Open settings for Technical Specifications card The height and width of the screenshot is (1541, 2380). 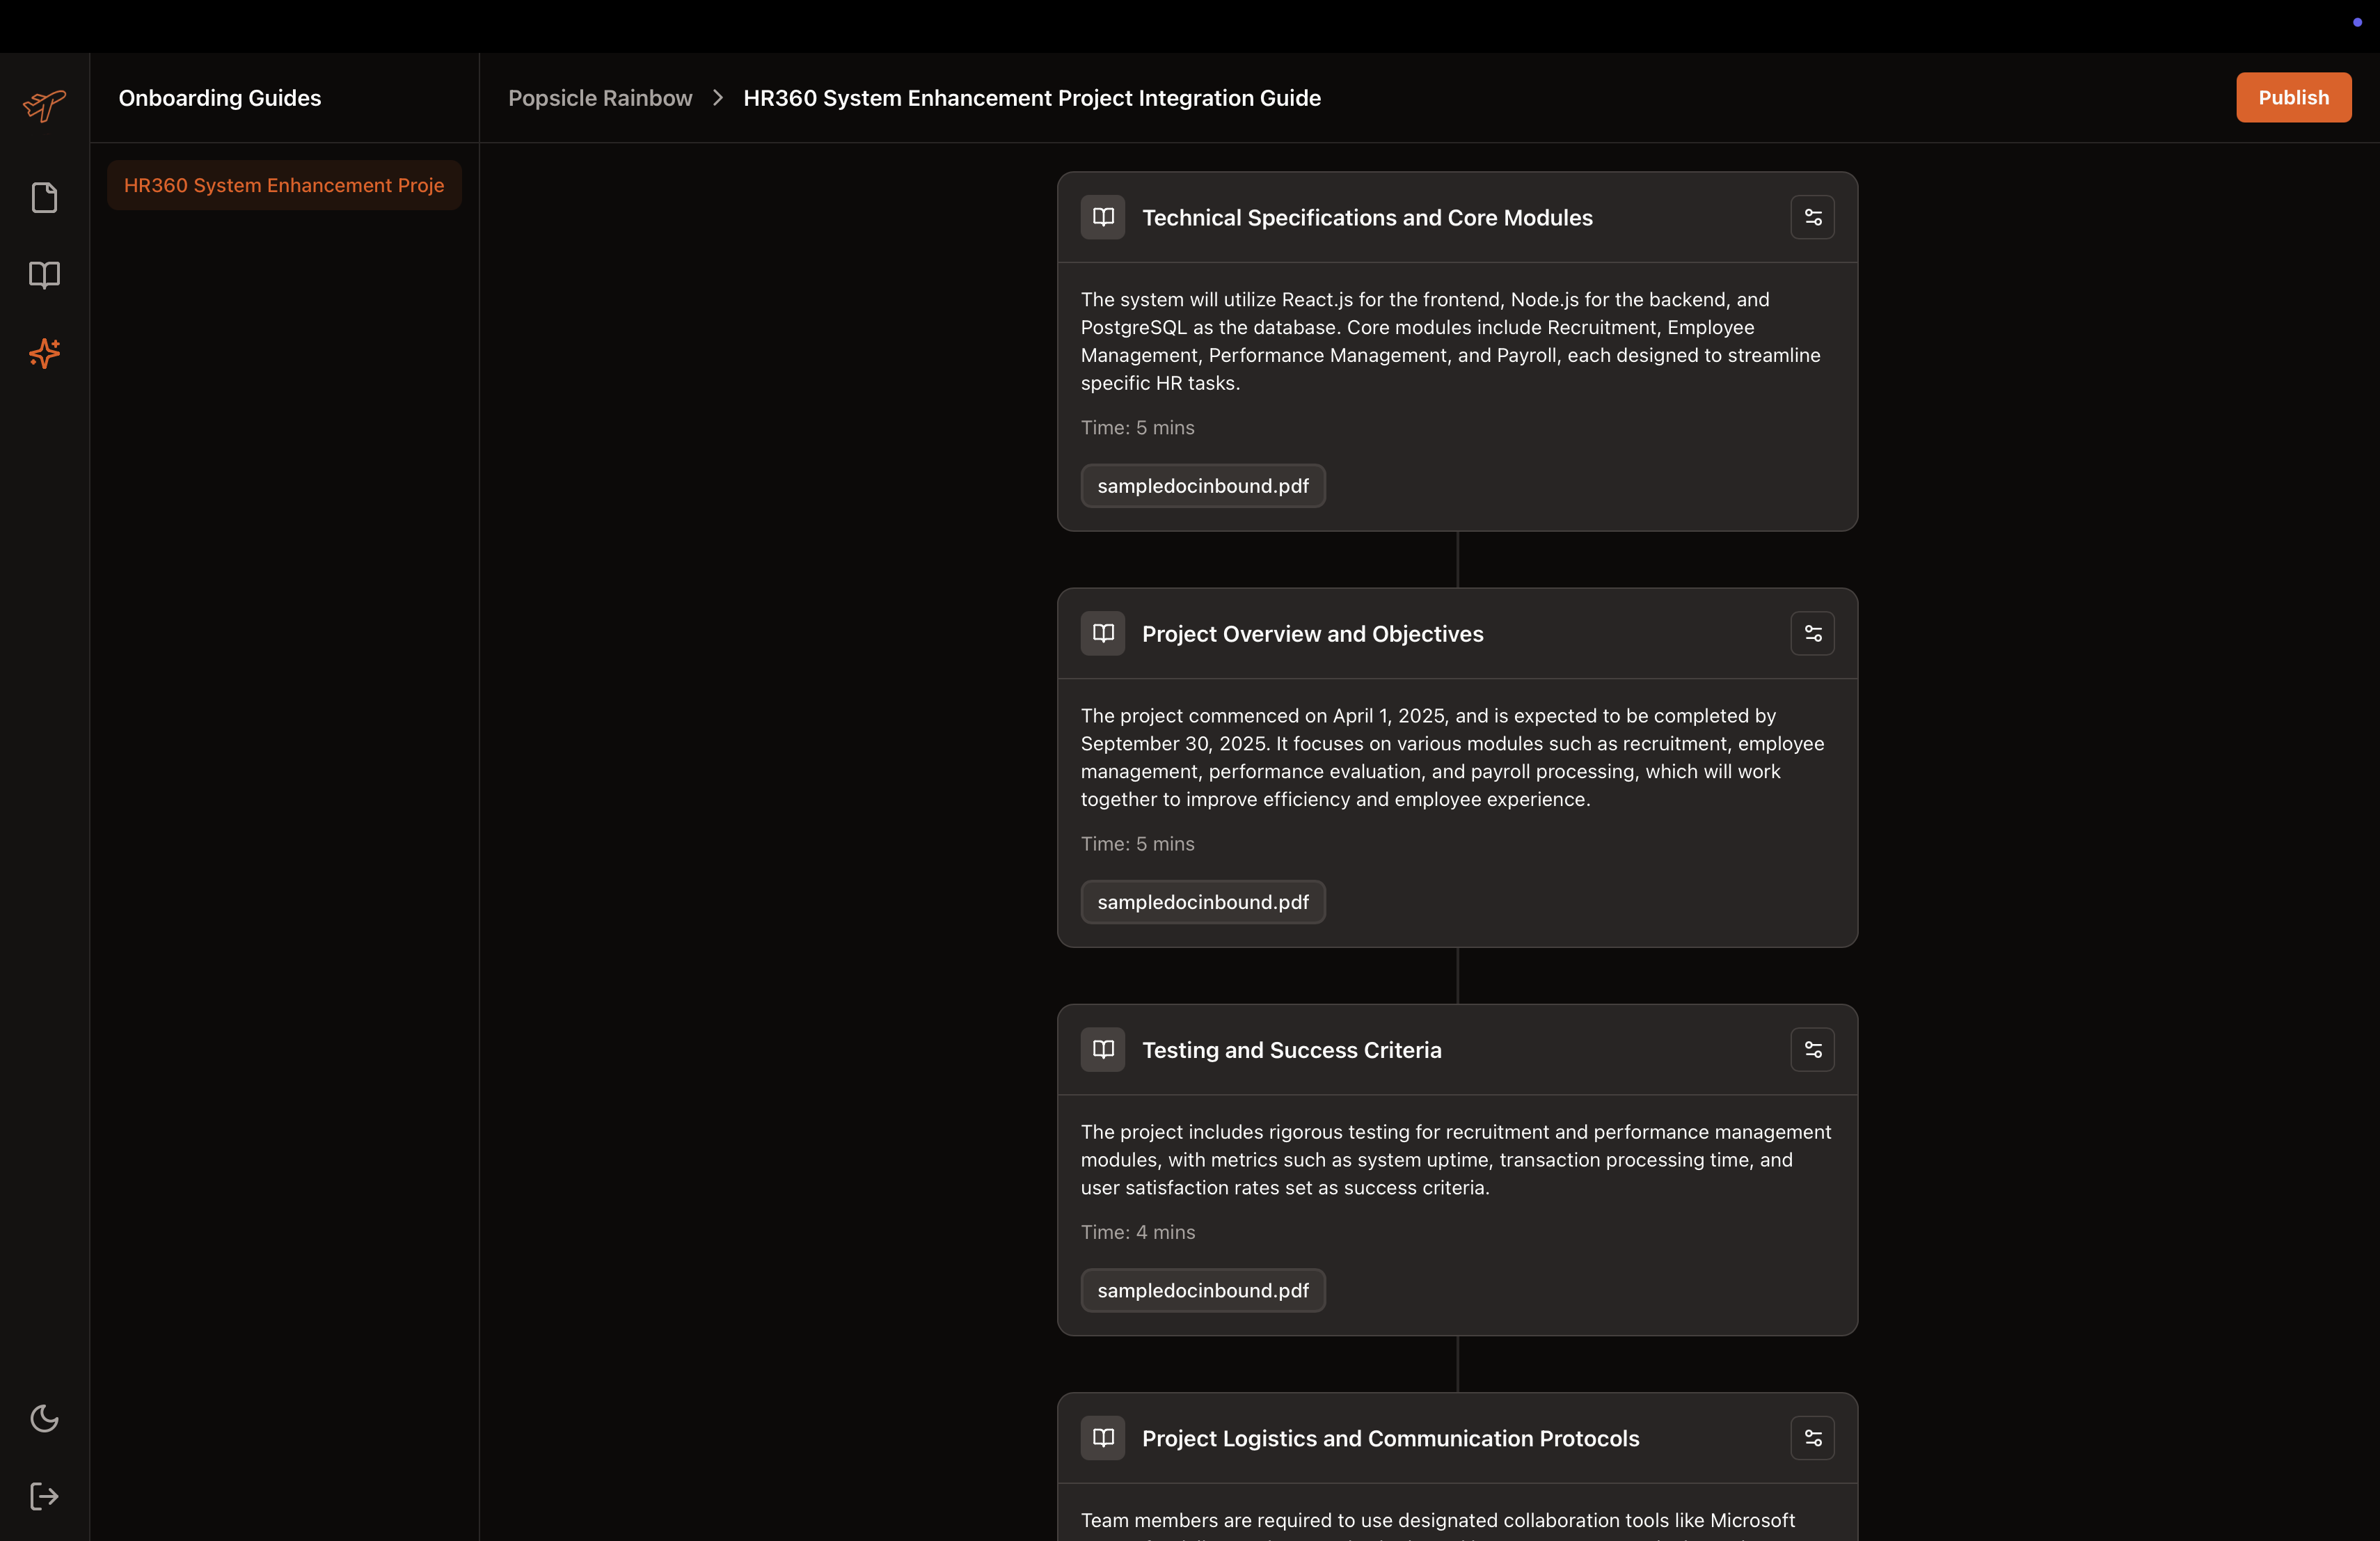point(1812,217)
